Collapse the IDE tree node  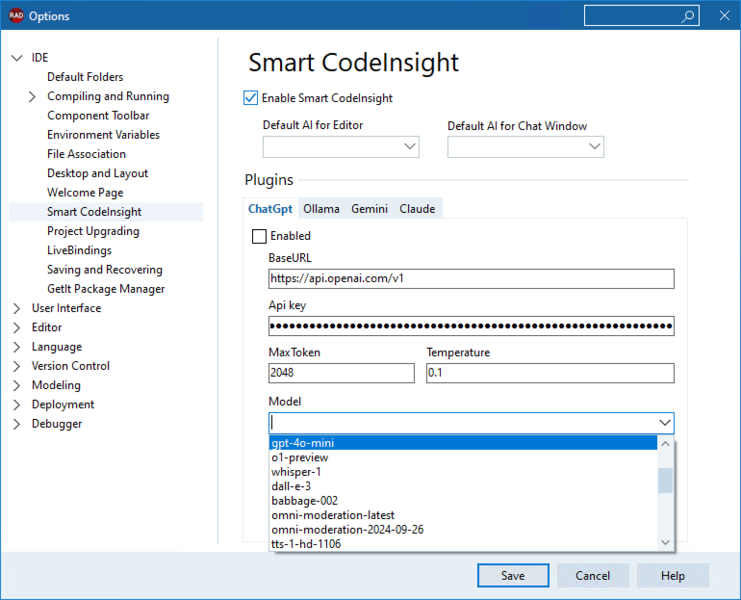point(17,58)
